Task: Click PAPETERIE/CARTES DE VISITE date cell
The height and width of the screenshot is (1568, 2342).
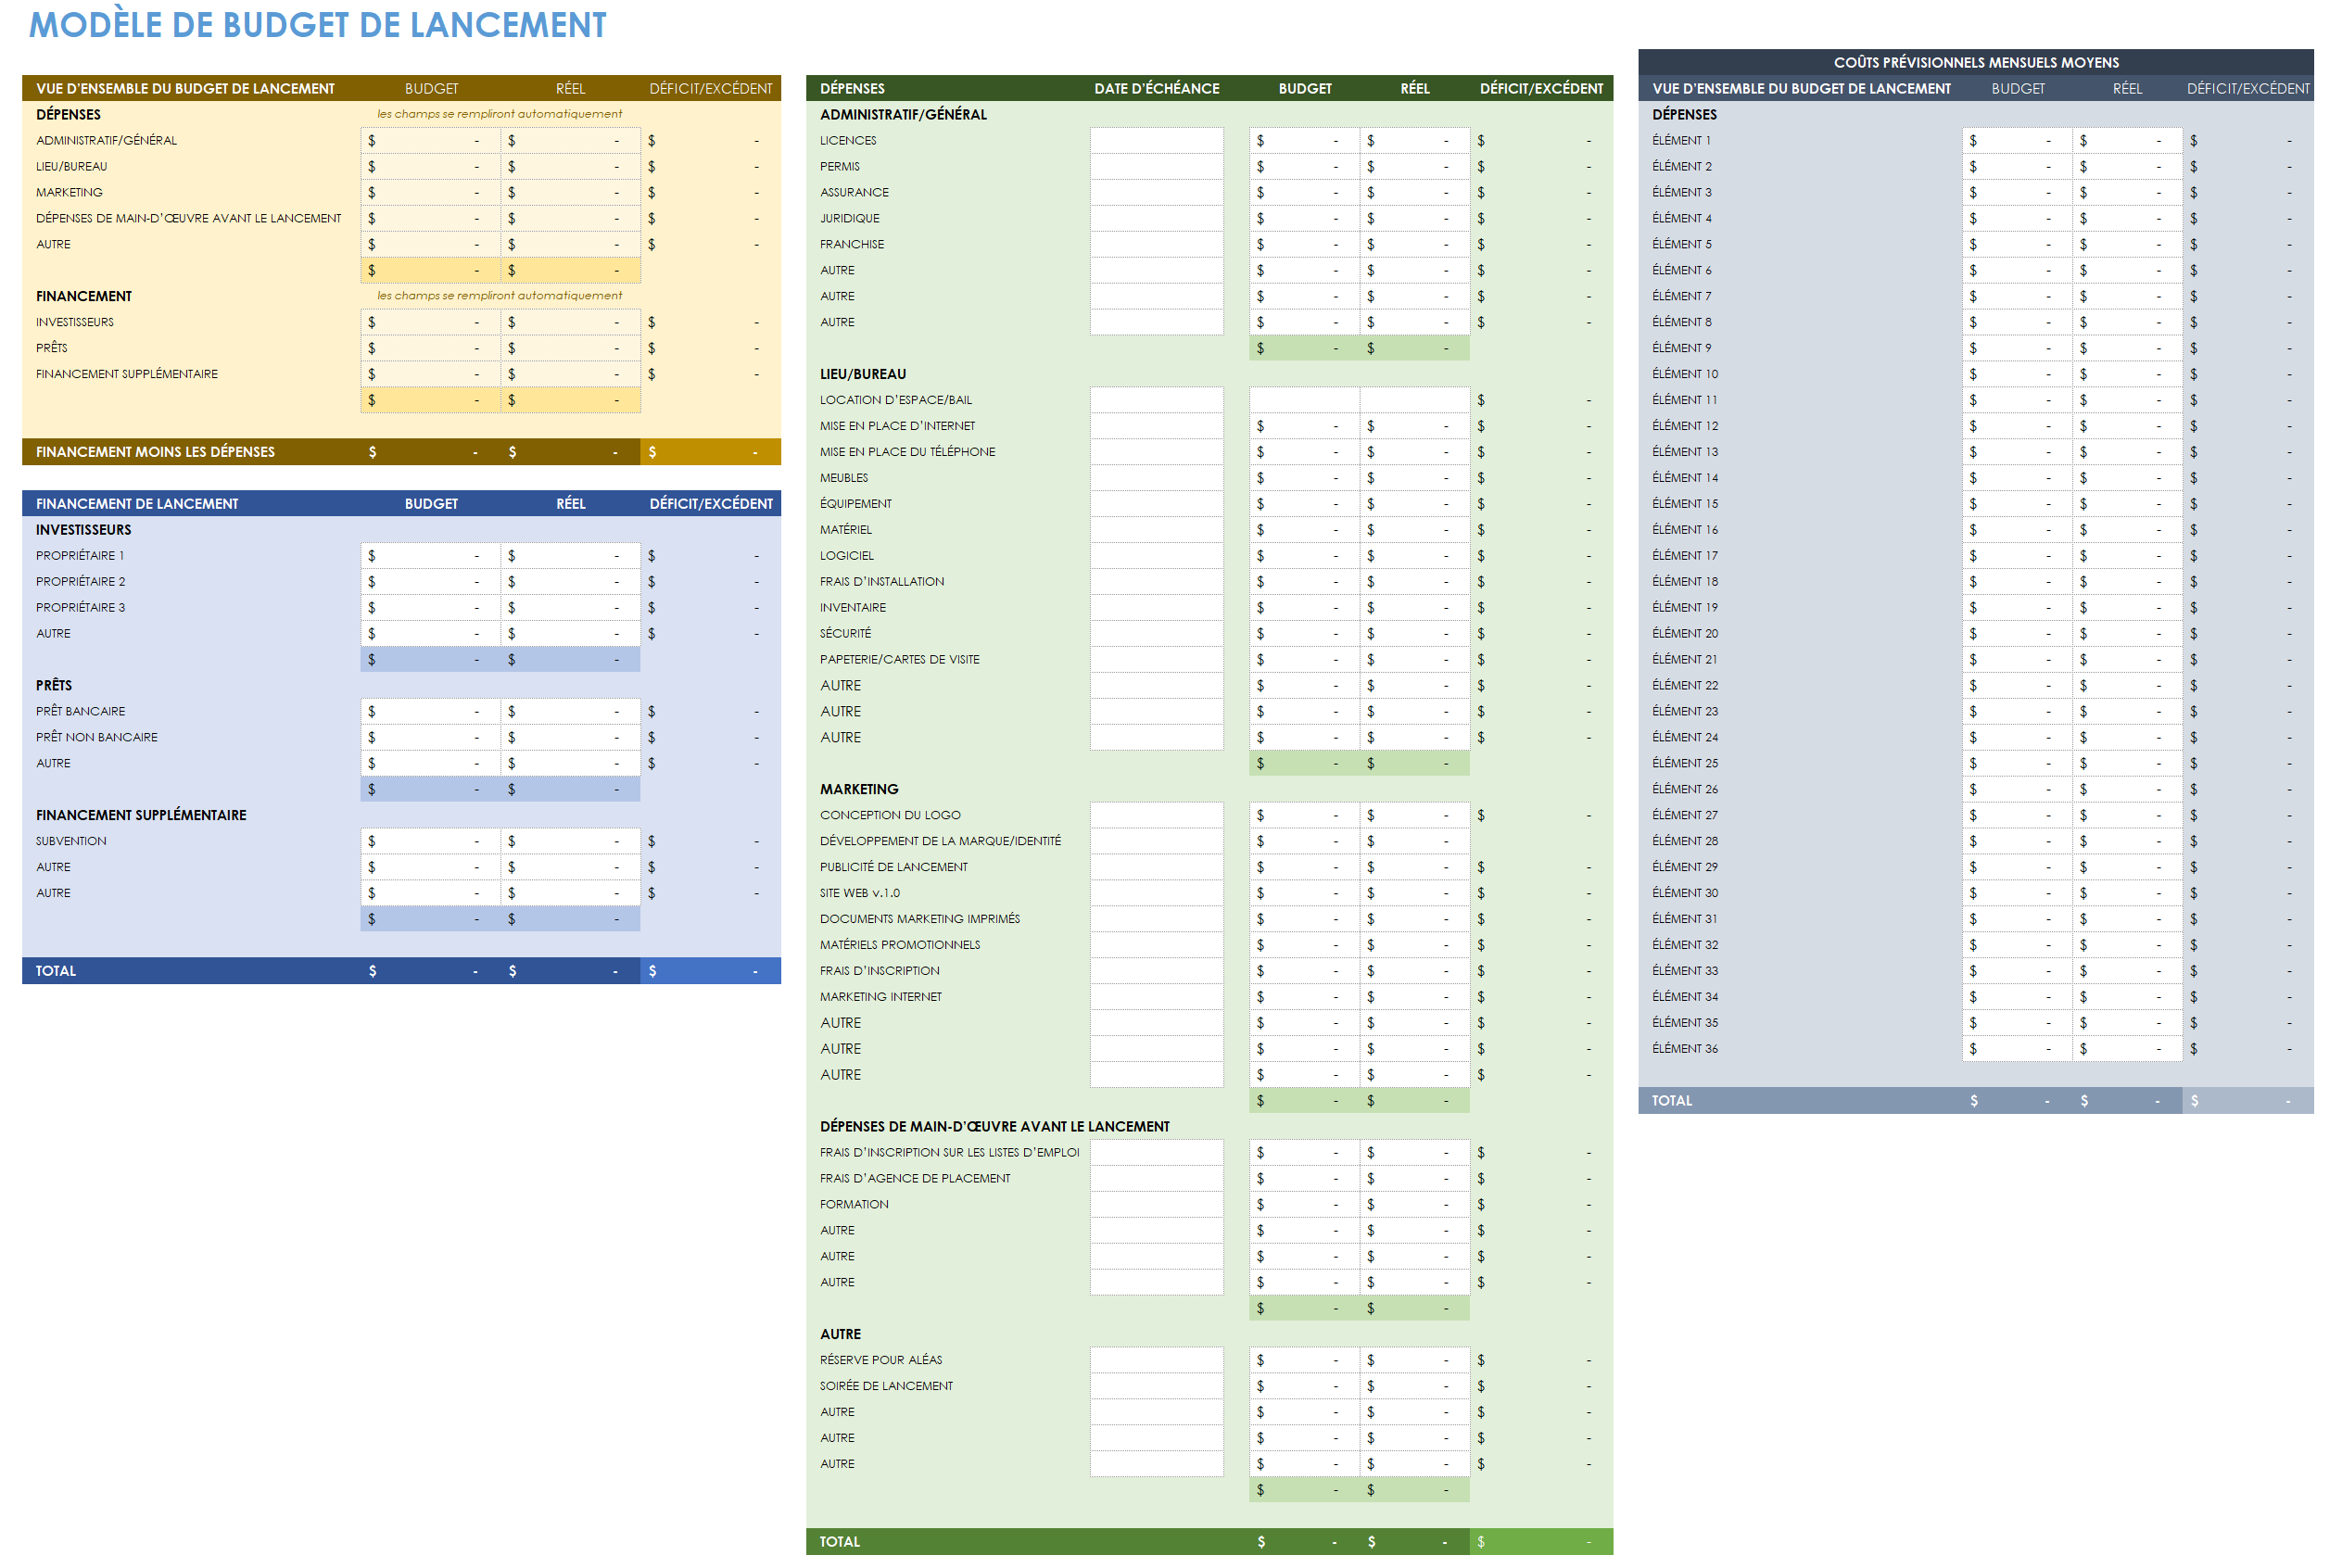Action: coord(1157,660)
